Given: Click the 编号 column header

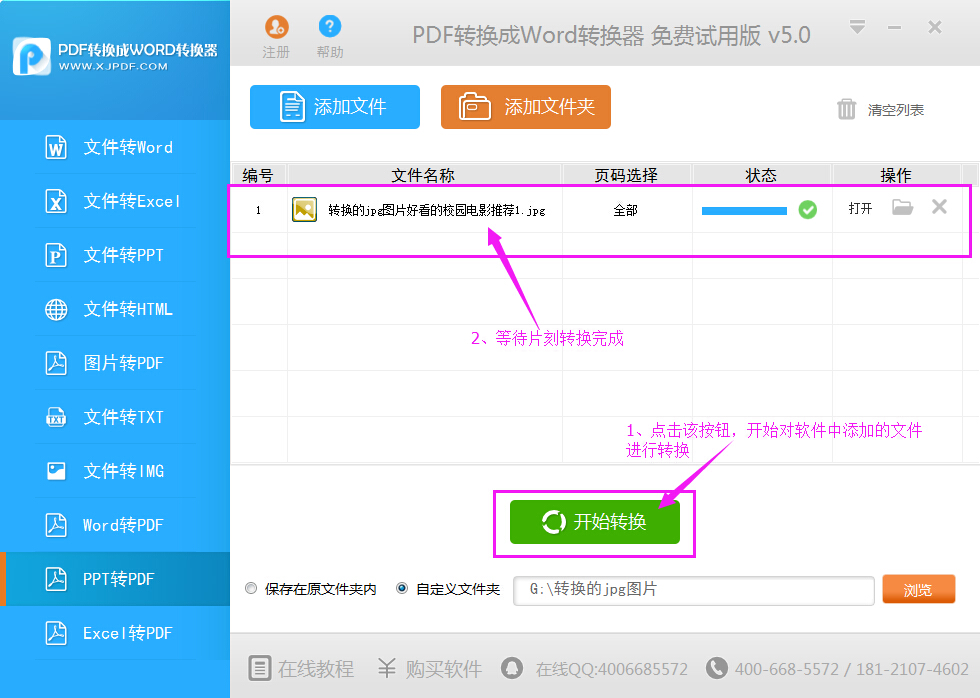Looking at the screenshot, I should [258, 175].
